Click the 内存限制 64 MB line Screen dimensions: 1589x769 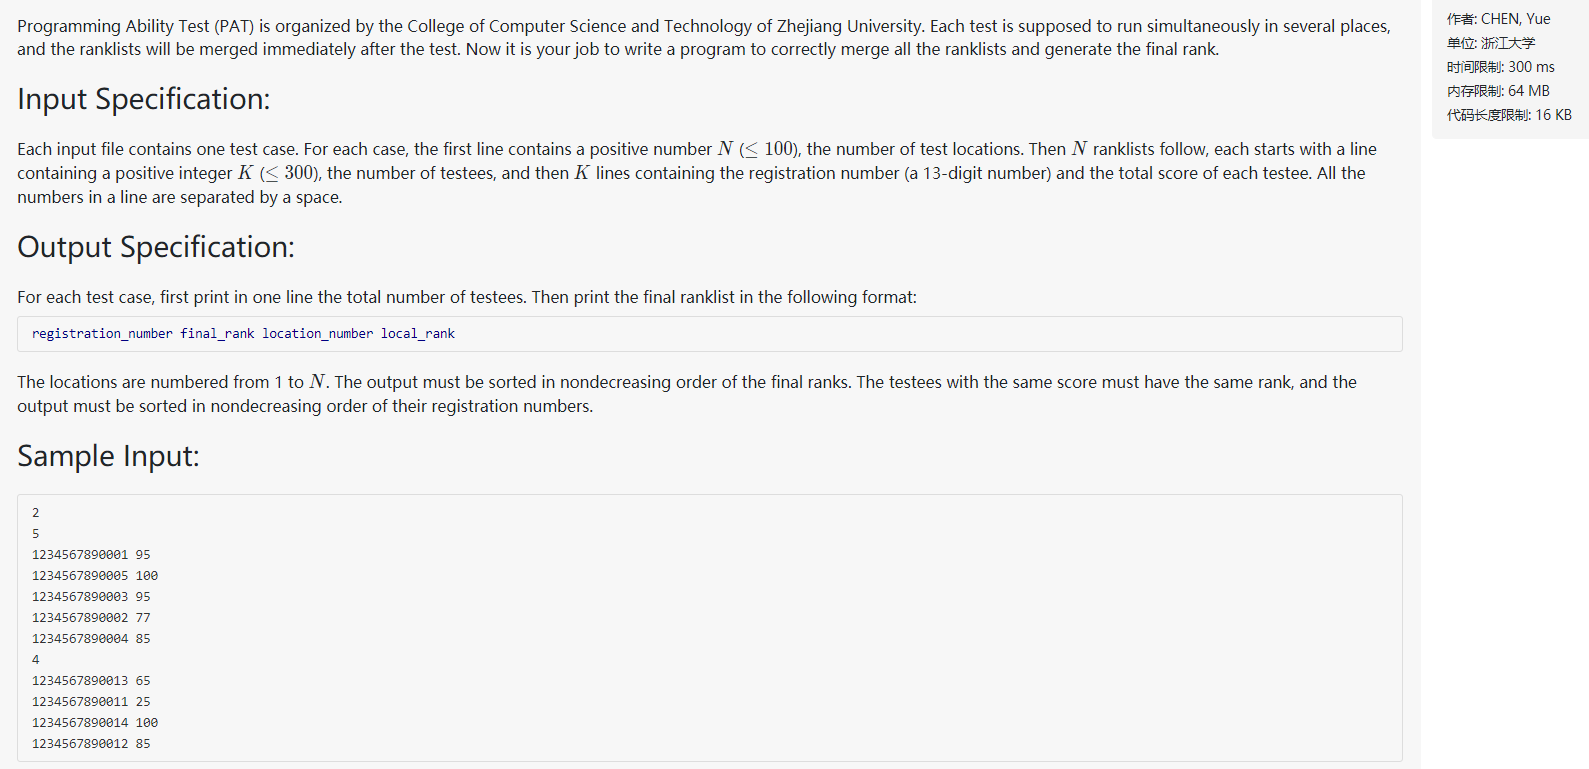coord(1498,91)
